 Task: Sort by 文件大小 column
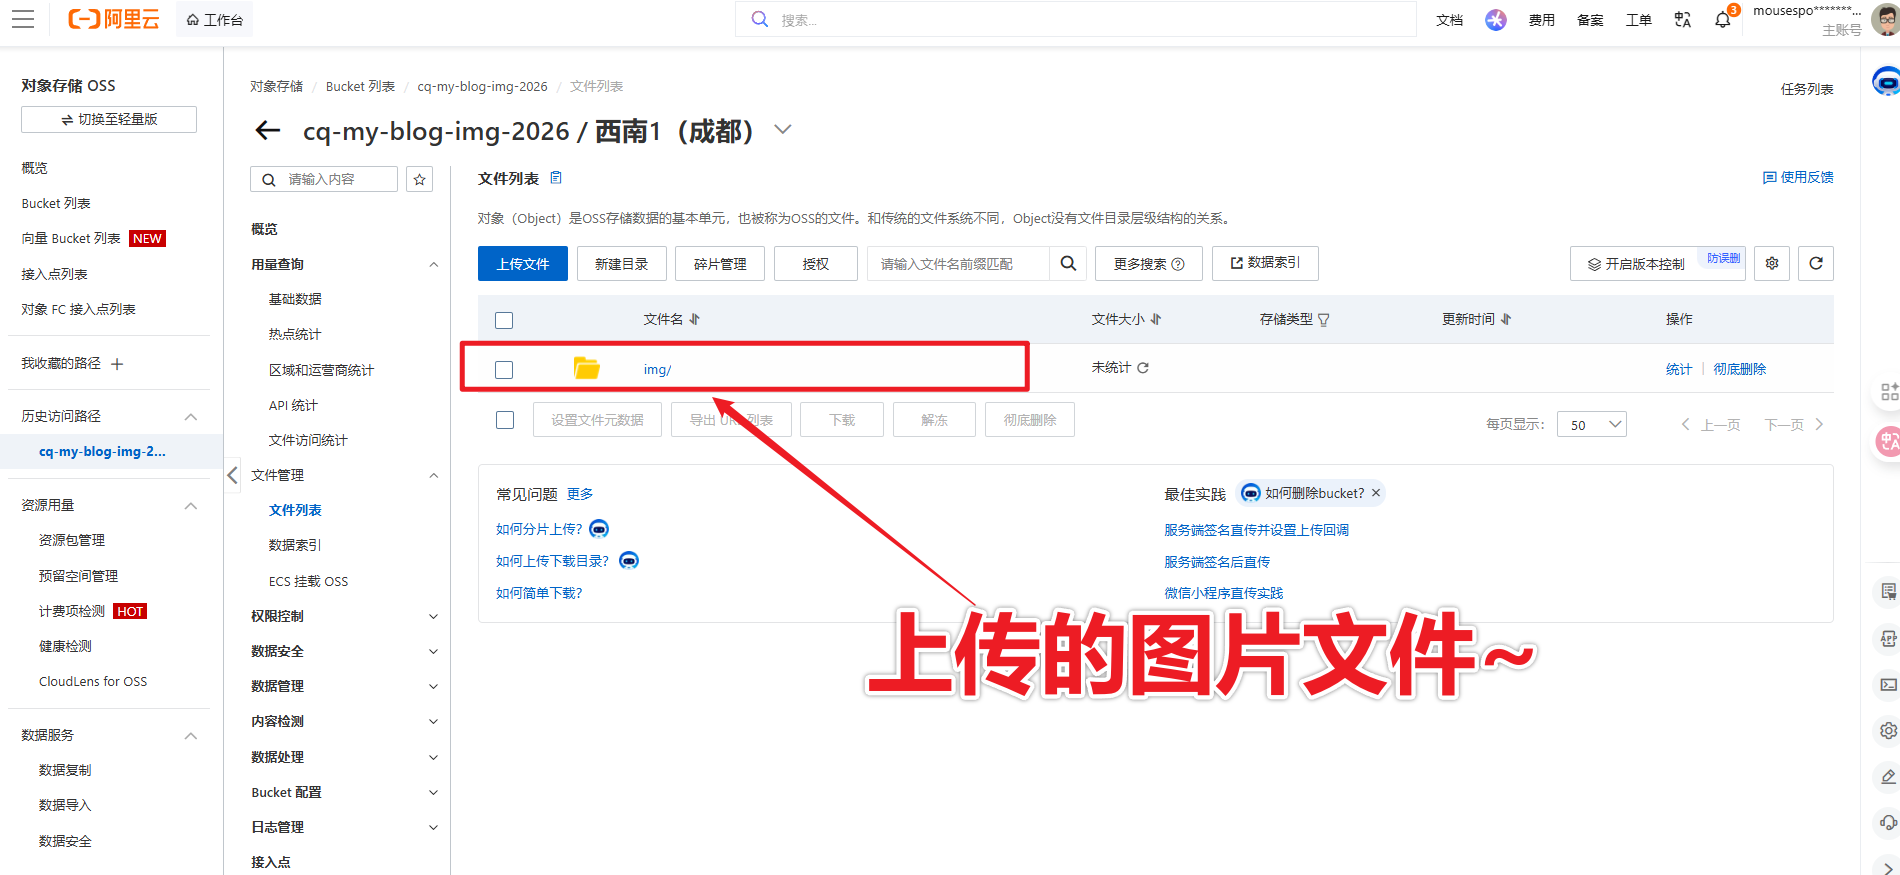click(x=1155, y=319)
